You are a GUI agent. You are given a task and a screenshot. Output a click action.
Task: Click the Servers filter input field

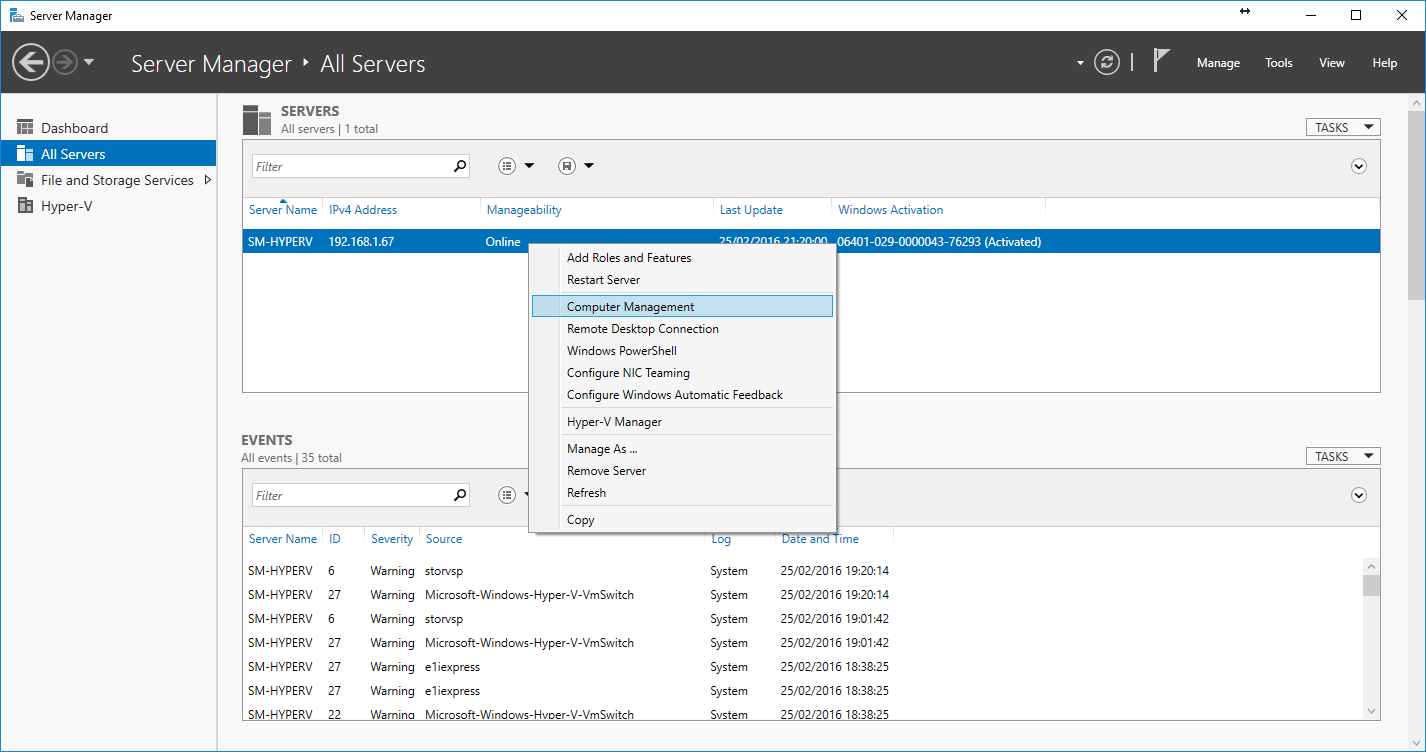351,166
